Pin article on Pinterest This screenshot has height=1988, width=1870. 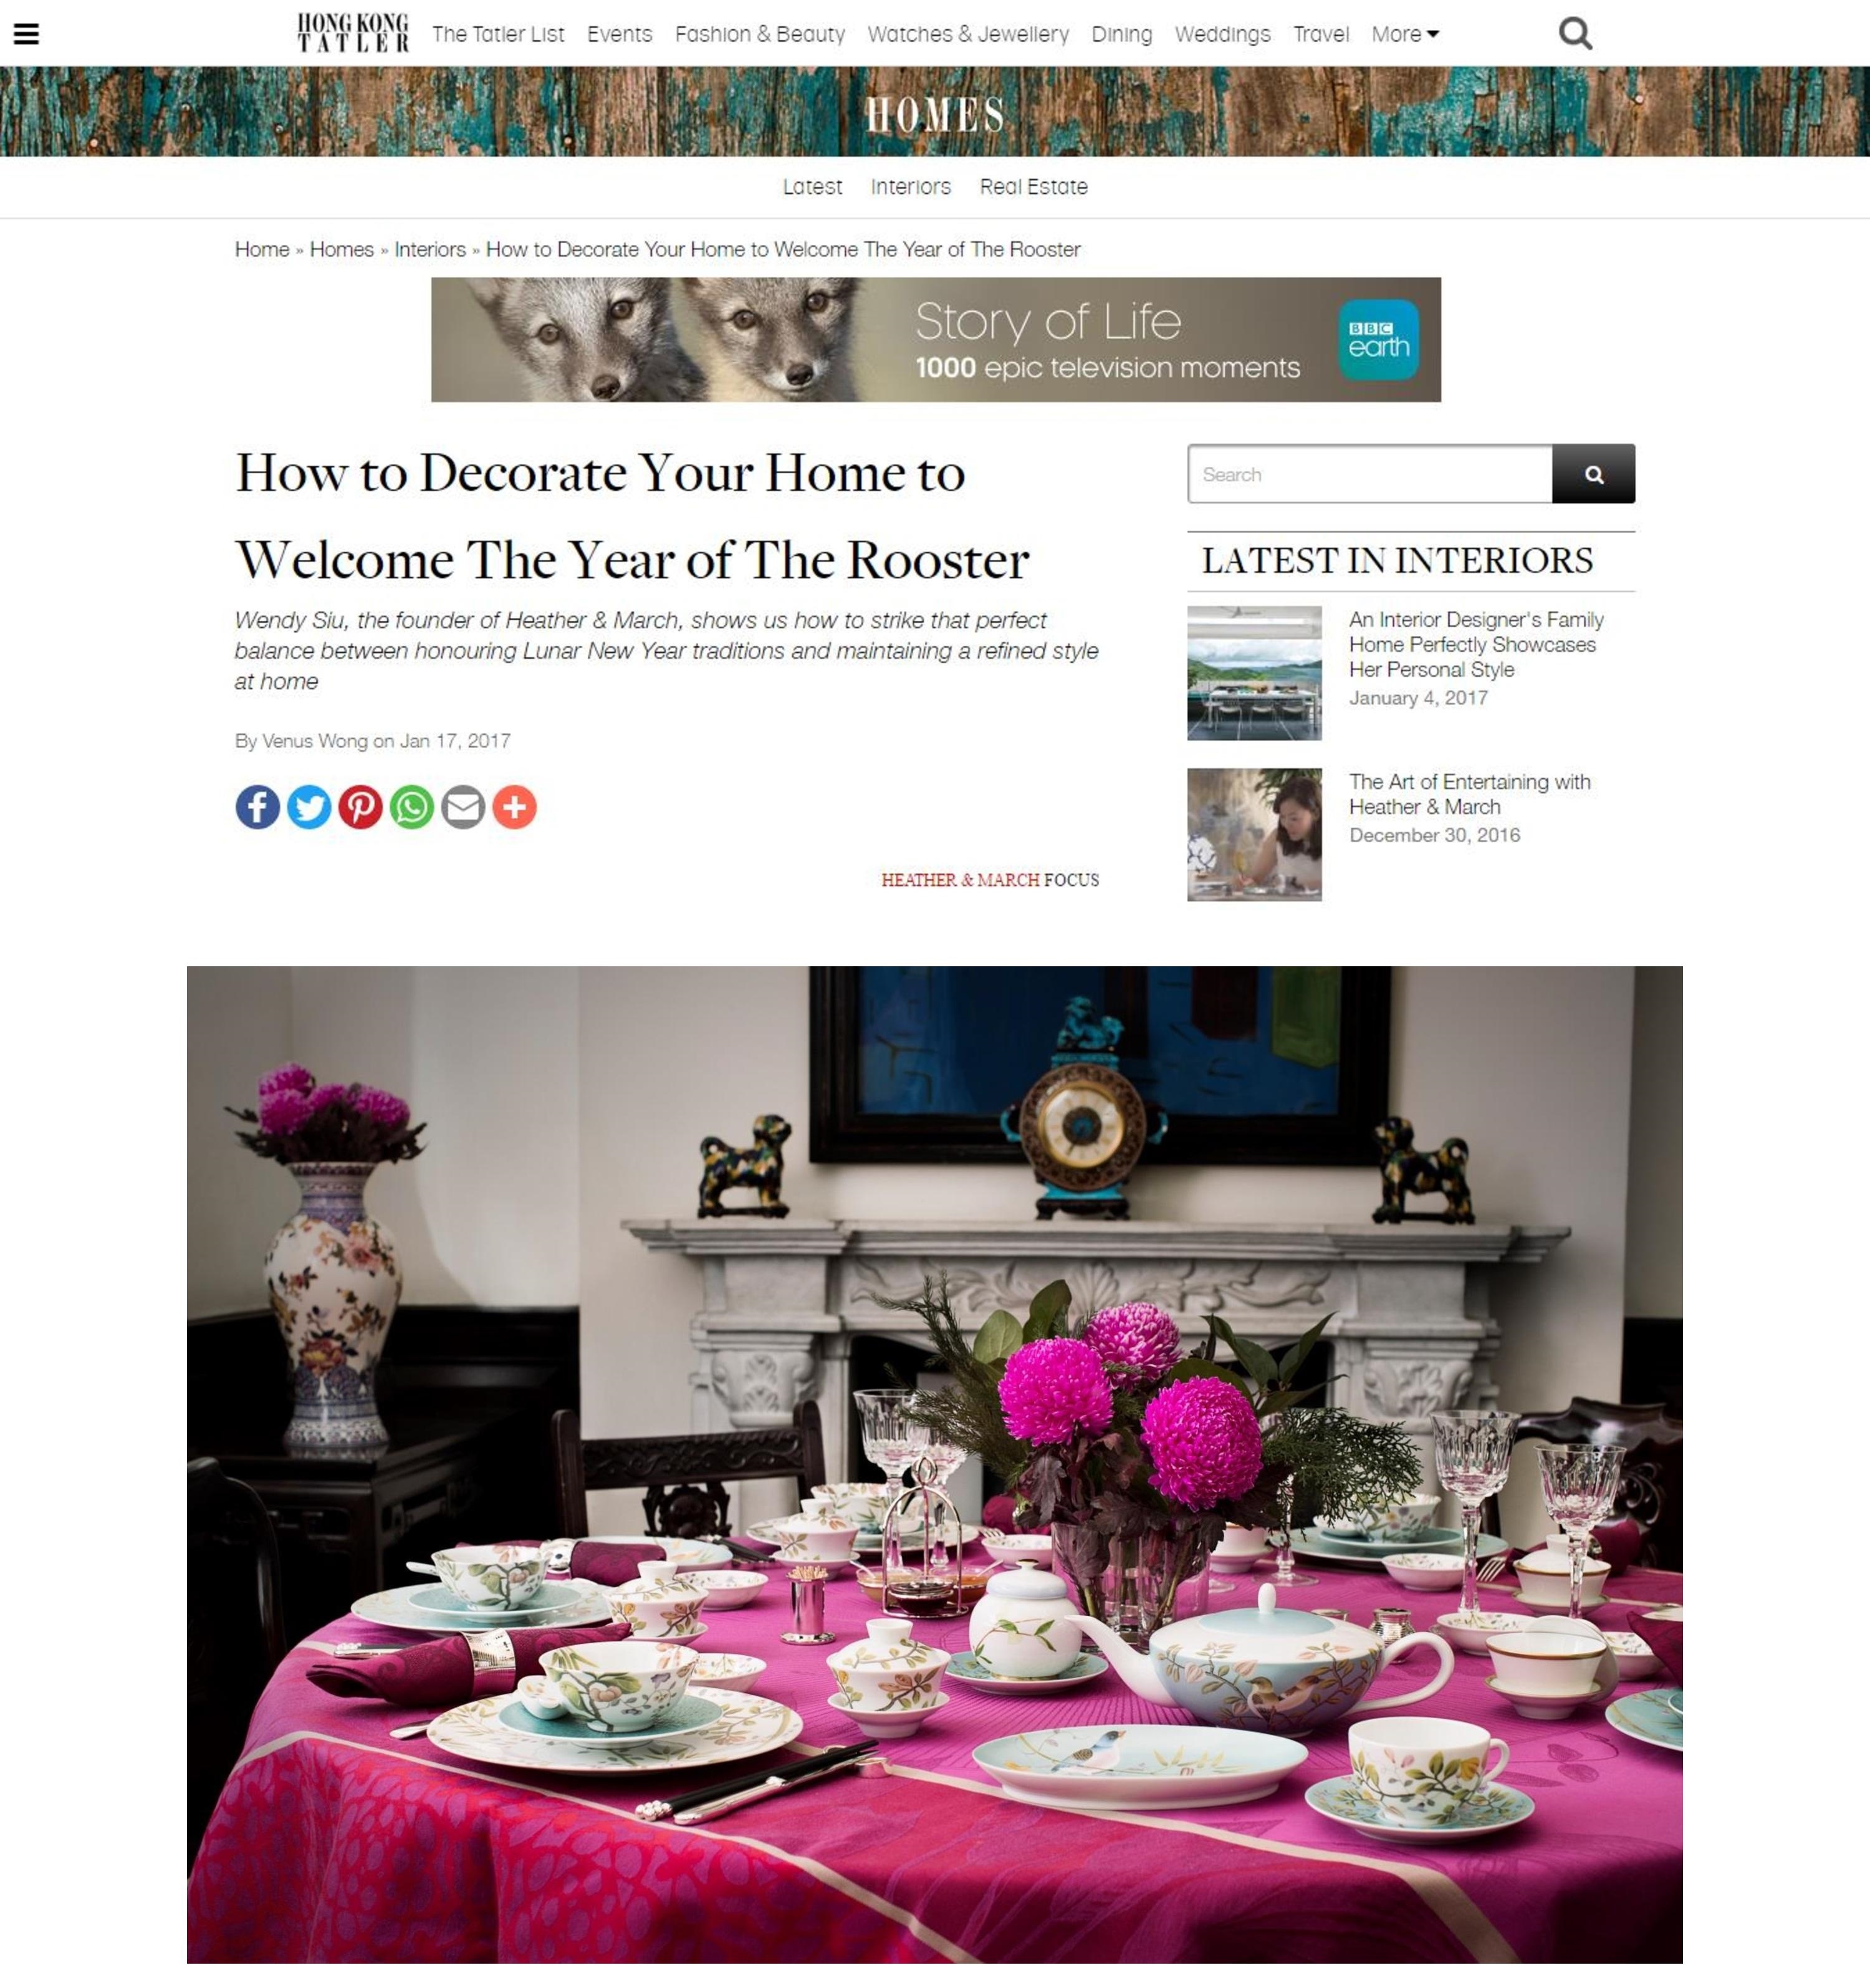pos(360,807)
